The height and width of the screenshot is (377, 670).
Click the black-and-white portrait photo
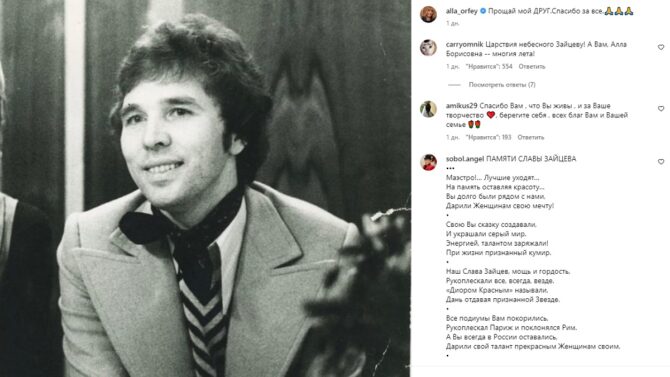[205, 188]
